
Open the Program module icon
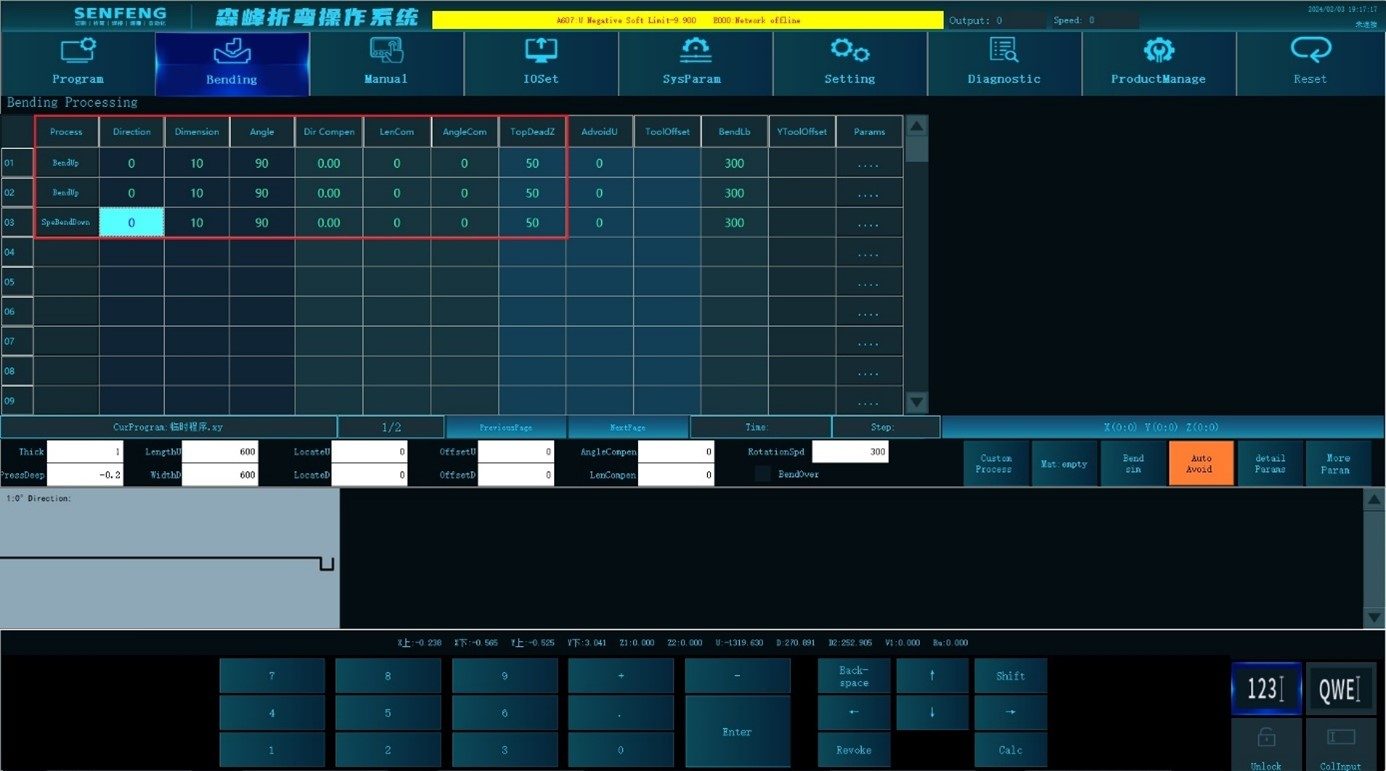click(x=78, y=50)
